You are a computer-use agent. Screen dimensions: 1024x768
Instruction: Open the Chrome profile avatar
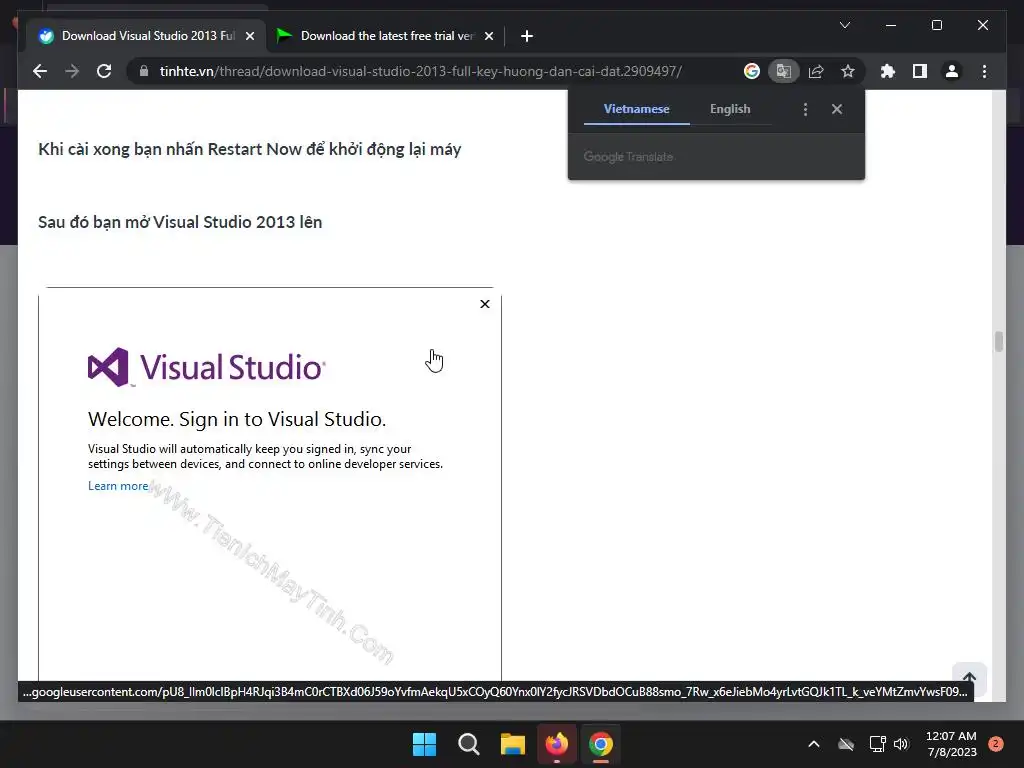[952, 71]
